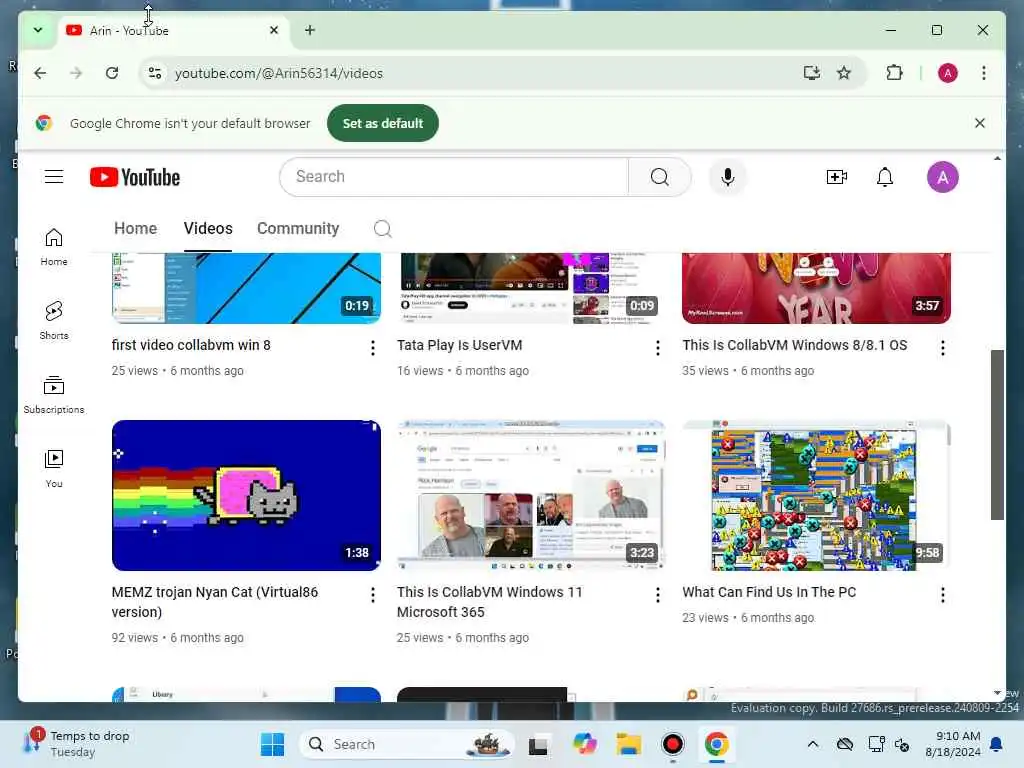Open Chrome extensions puzzle icon
The height and width of the screenshot is (768, 1024).
click(x=894, y=72)
